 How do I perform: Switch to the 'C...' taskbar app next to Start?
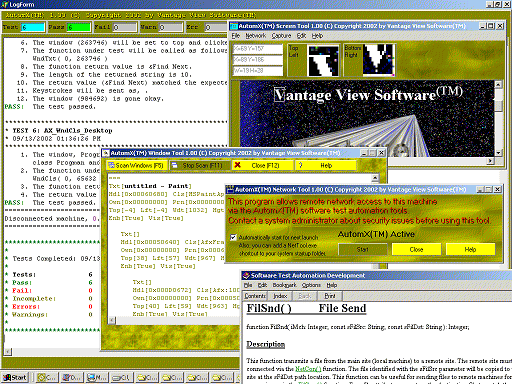[x=46, y=377]
